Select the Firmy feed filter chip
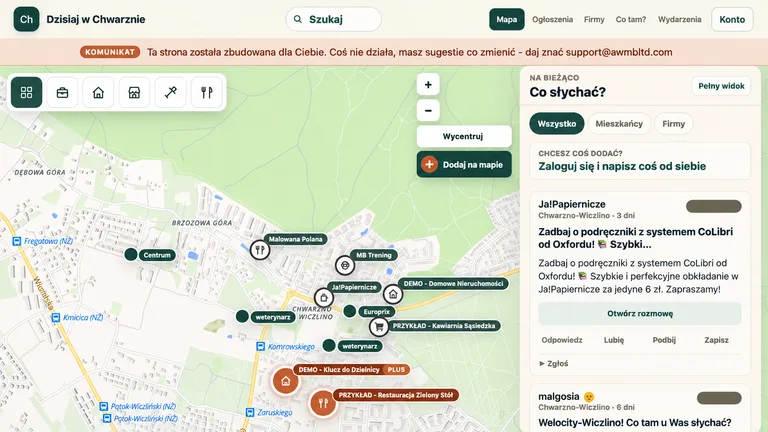This screenshot has height=432, width=768. click(x=673, y=123)
